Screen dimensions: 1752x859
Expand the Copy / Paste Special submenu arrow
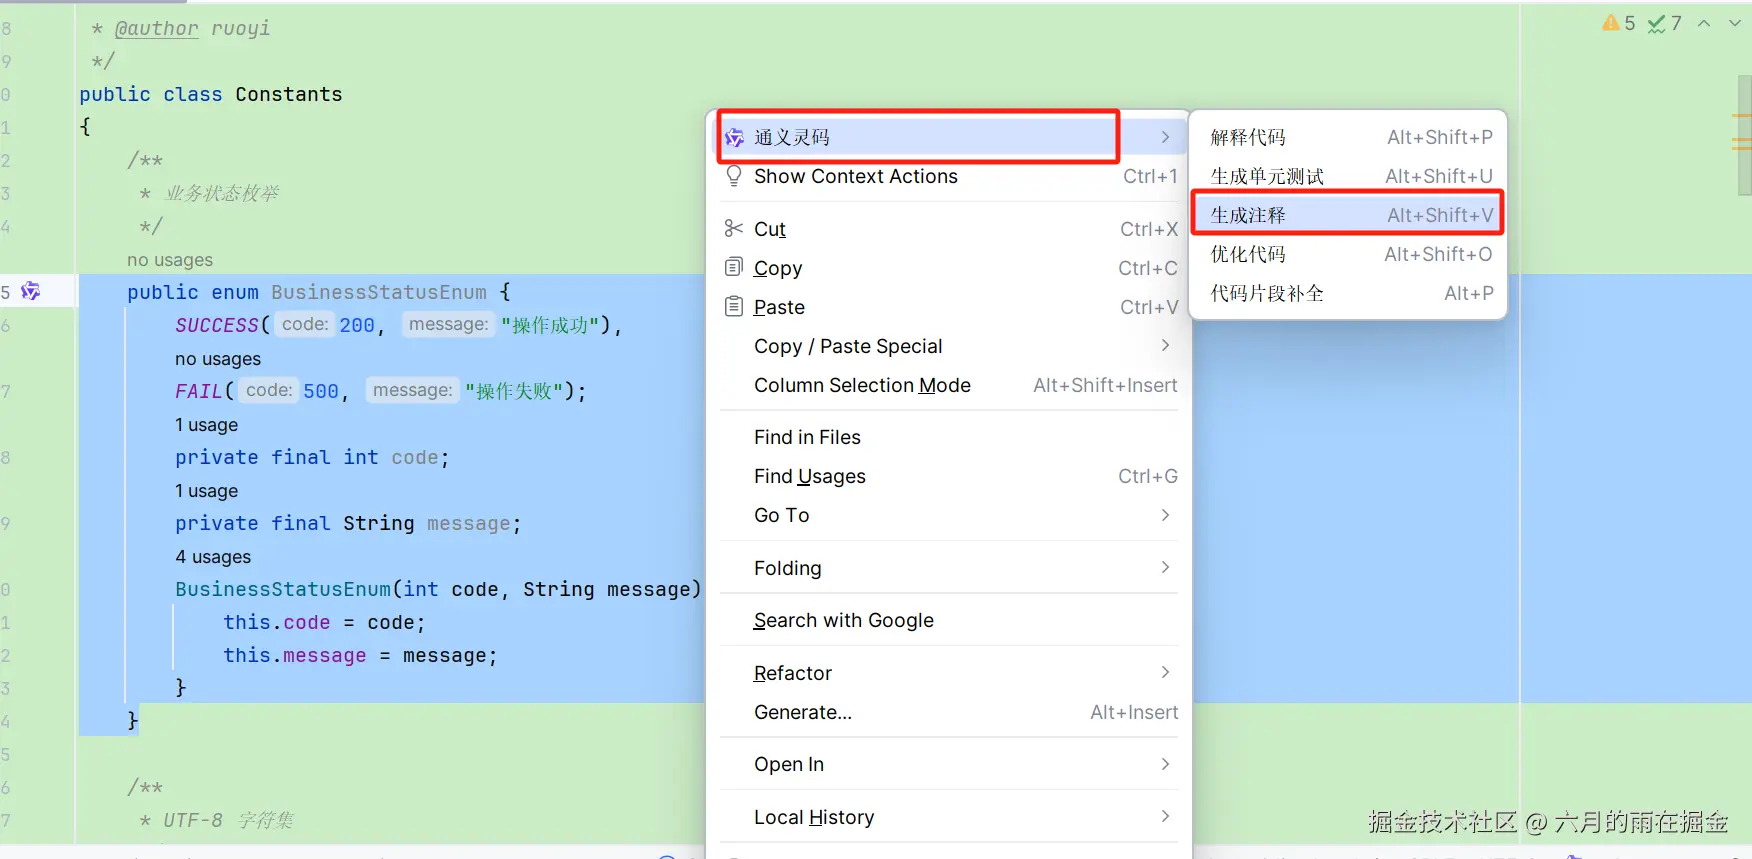pos(1165,345)
